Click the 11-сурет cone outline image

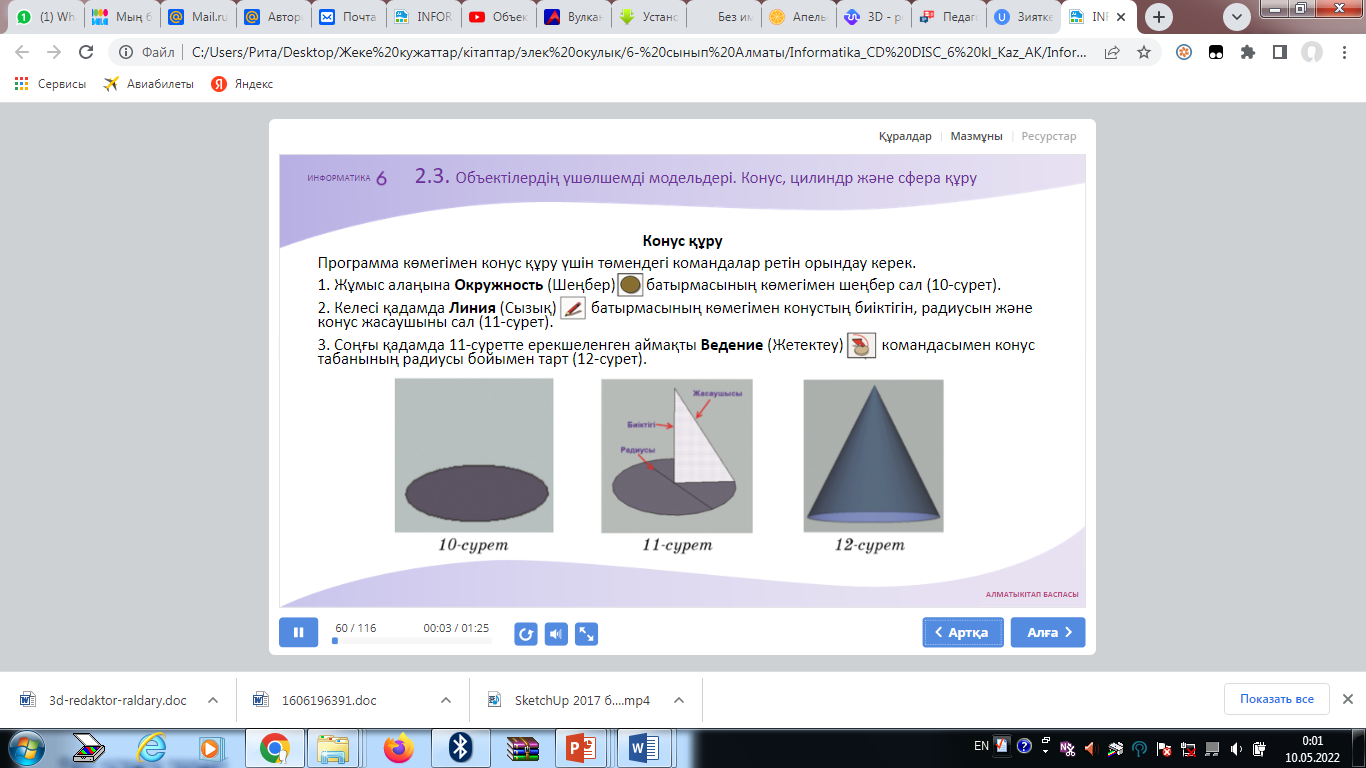point(677,456)
